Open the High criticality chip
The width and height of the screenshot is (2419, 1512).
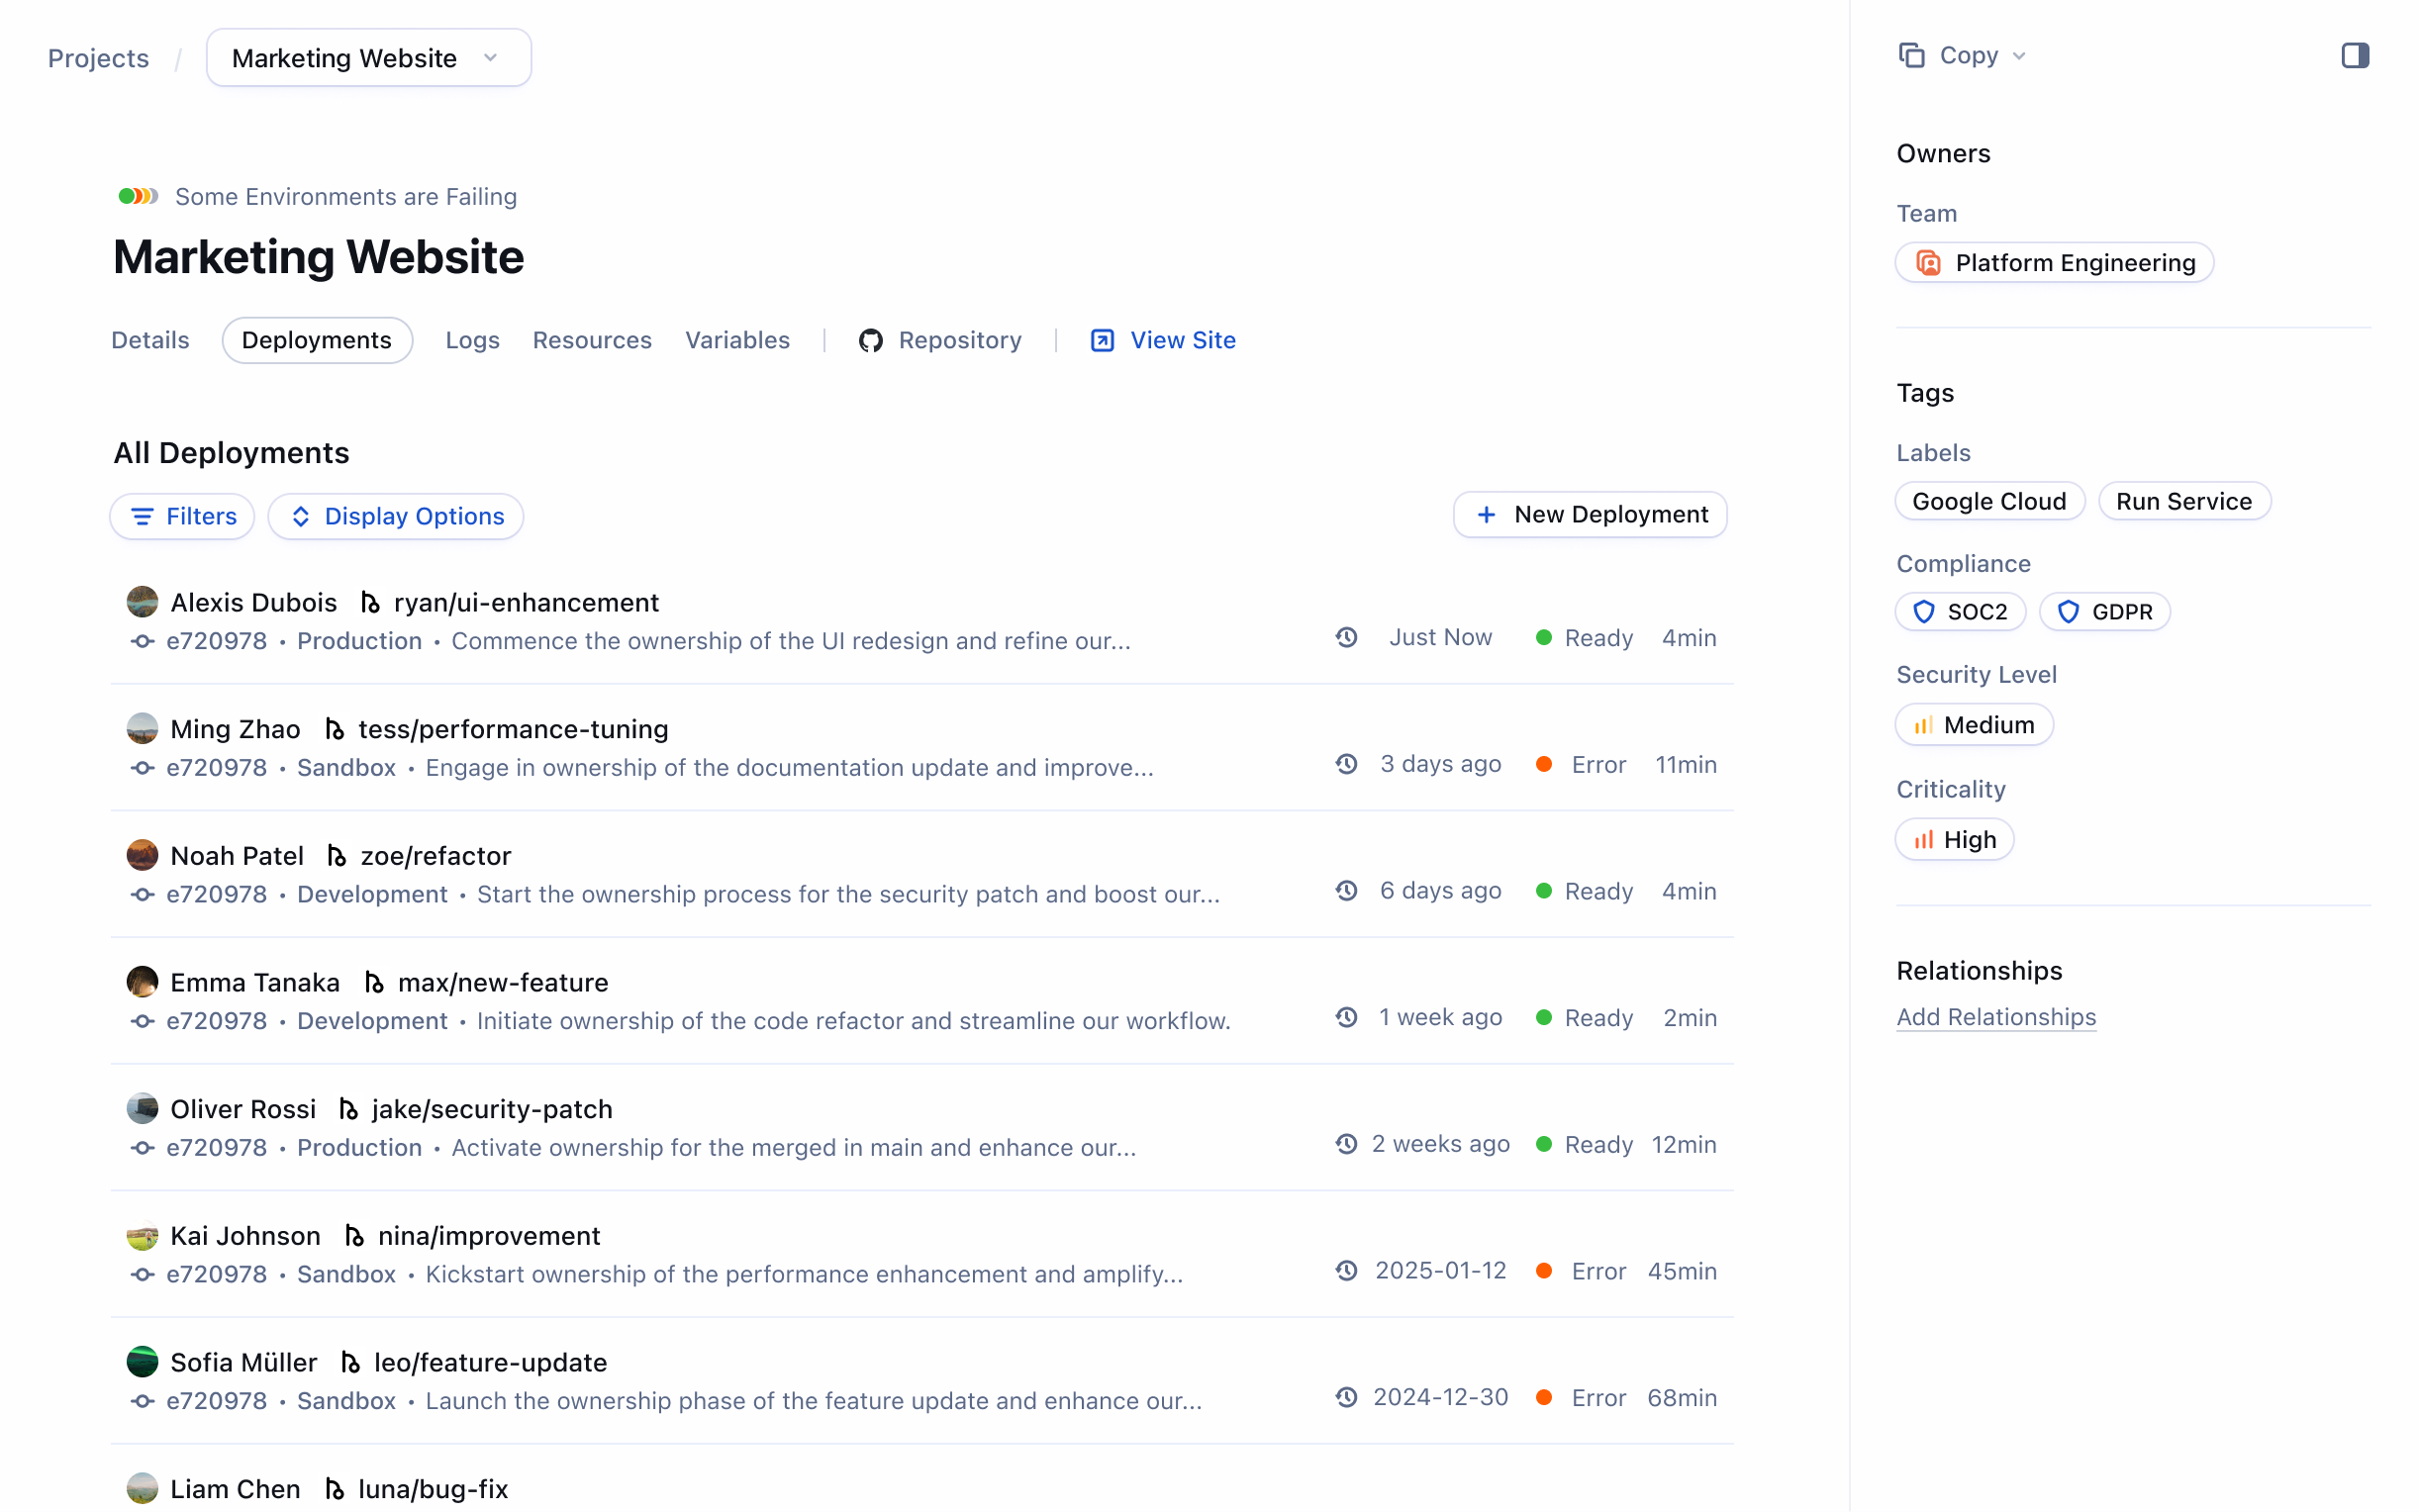(1954, 840)
